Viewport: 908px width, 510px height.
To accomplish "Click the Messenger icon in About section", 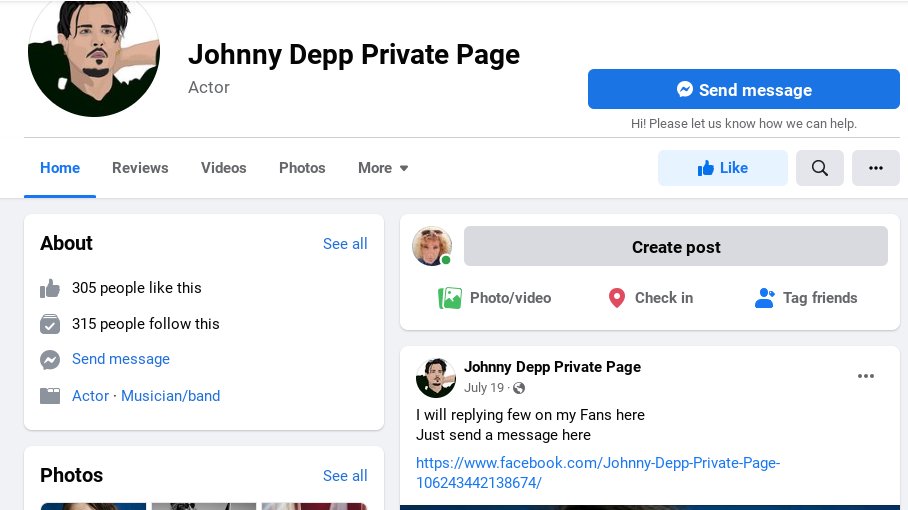I will (50, 360).
